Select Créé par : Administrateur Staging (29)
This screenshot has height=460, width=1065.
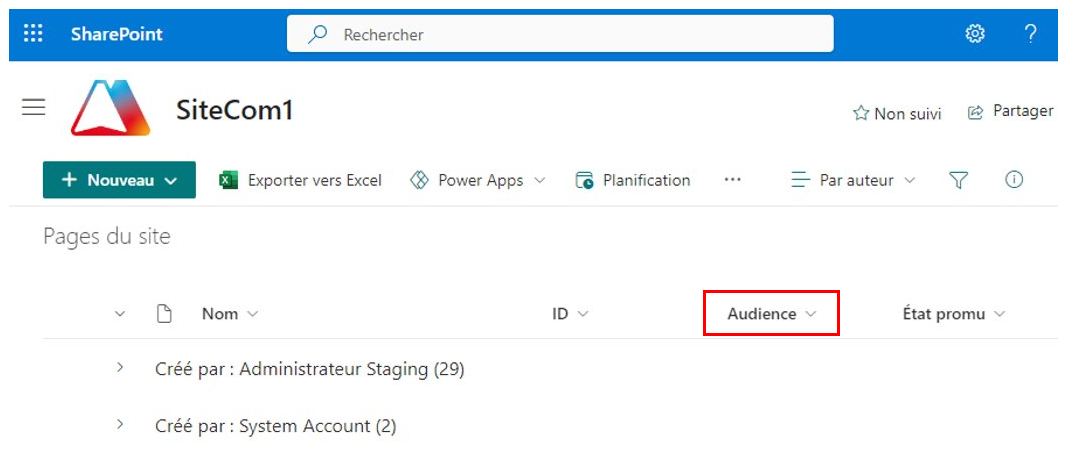point(310,369)
